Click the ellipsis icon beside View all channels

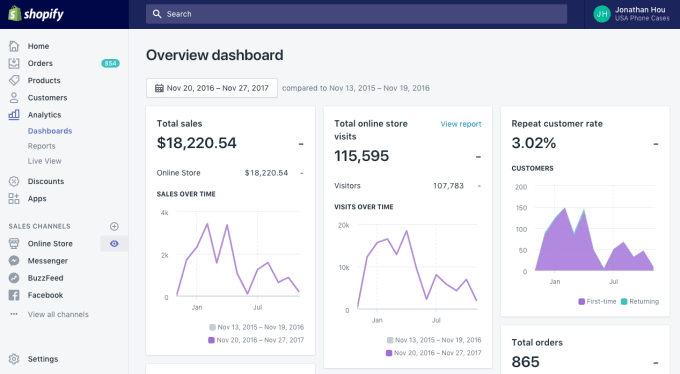point(14,314)
